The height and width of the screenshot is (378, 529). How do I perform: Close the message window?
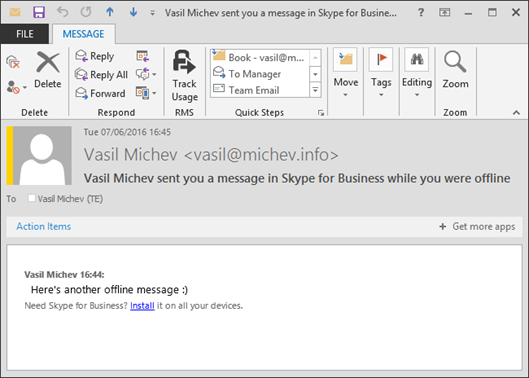pos(516,12)
